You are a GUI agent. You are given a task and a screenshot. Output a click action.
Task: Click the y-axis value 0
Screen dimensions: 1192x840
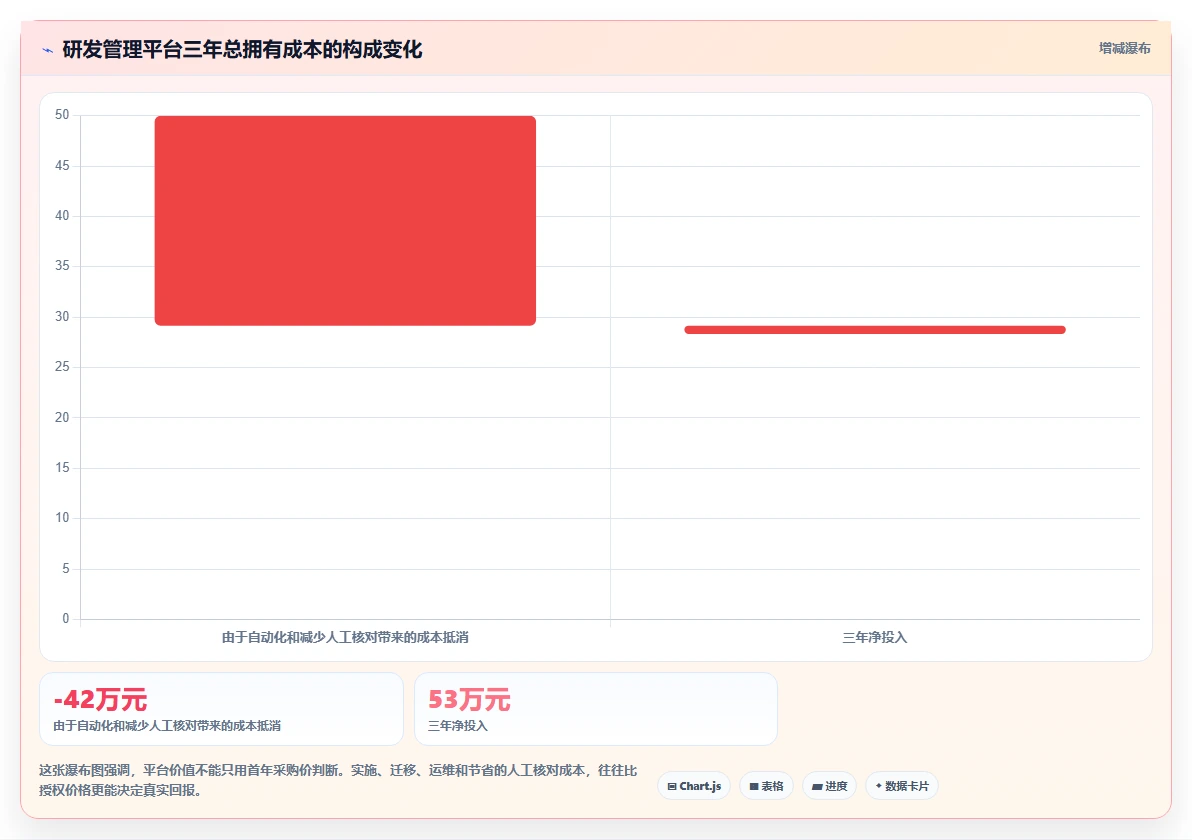tap(65, 618)
